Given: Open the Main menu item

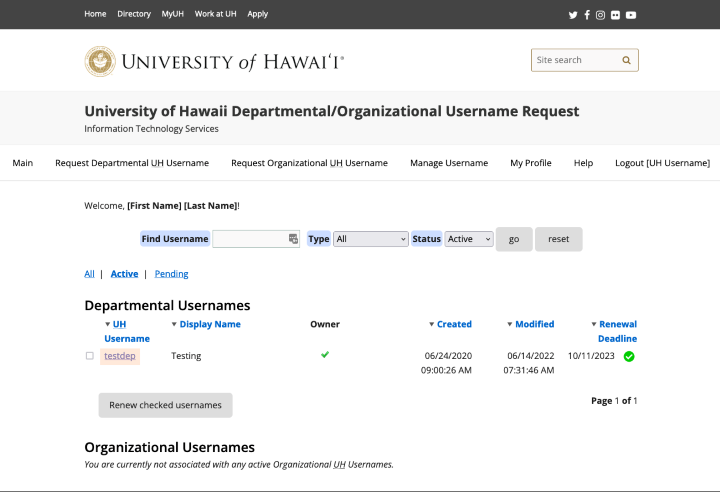Looking at the screenshot, I should click(22, 163).
